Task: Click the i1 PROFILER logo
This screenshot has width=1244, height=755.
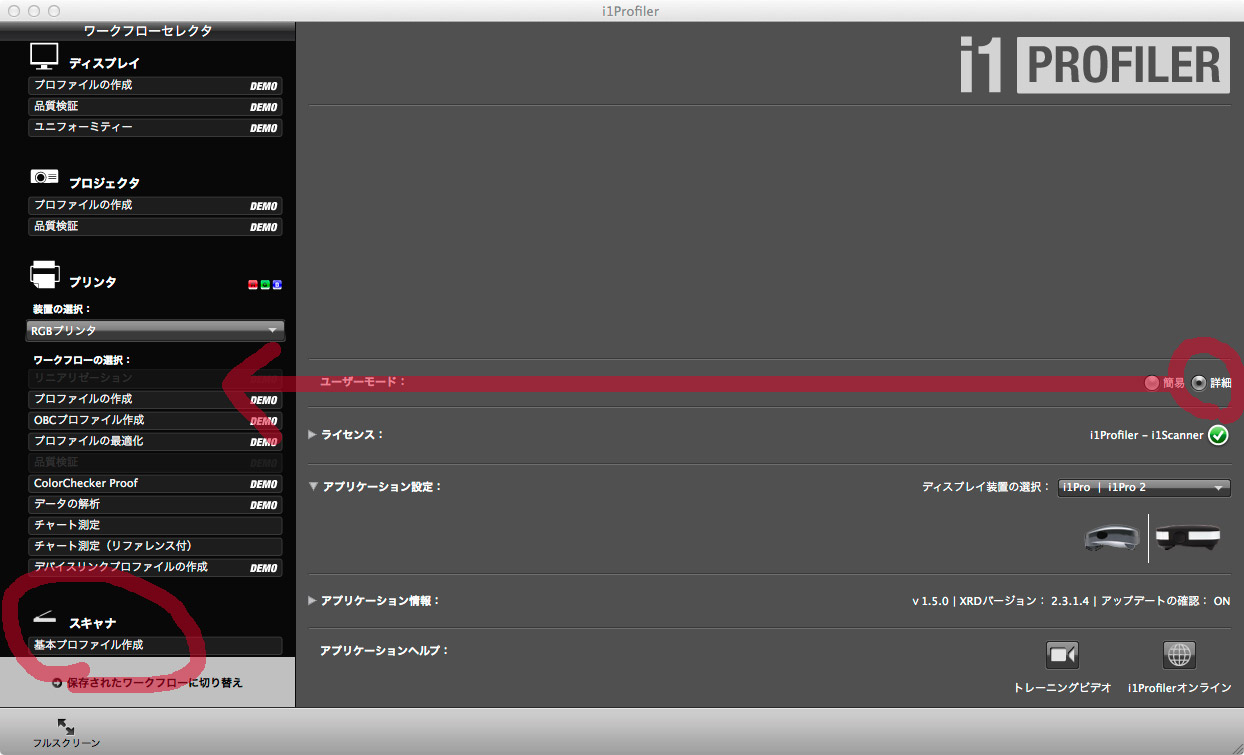Action: tap(1093, 67)
